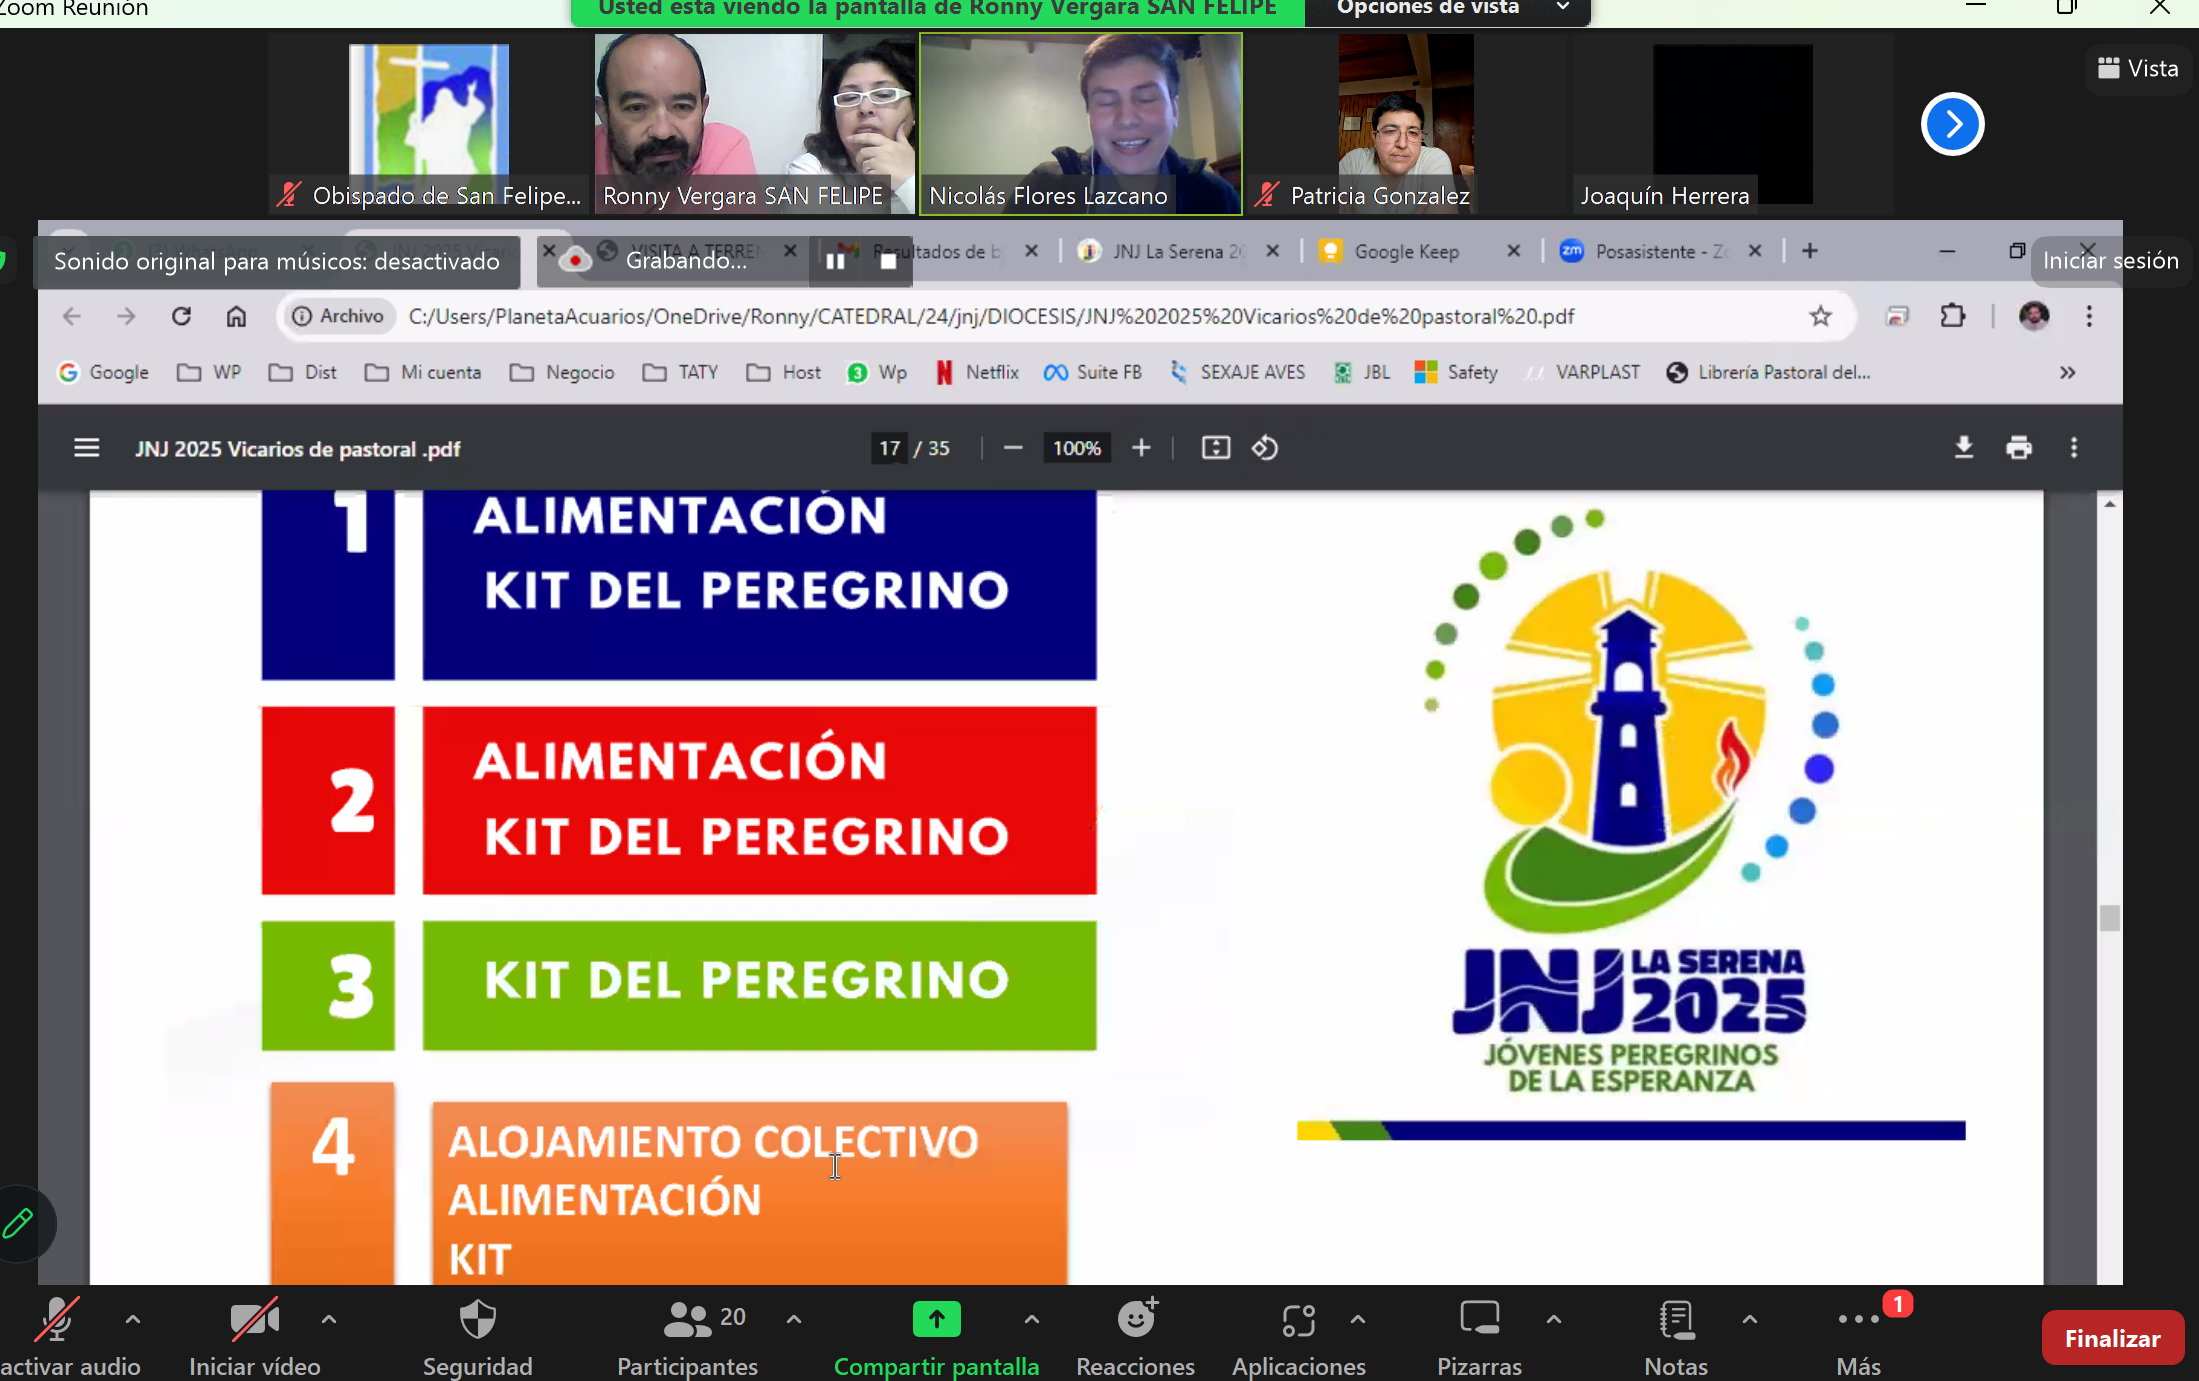The image size is (2199, 1381).
Task: Pause the recording
Action: pyautogui.click(x=835, y=261)
